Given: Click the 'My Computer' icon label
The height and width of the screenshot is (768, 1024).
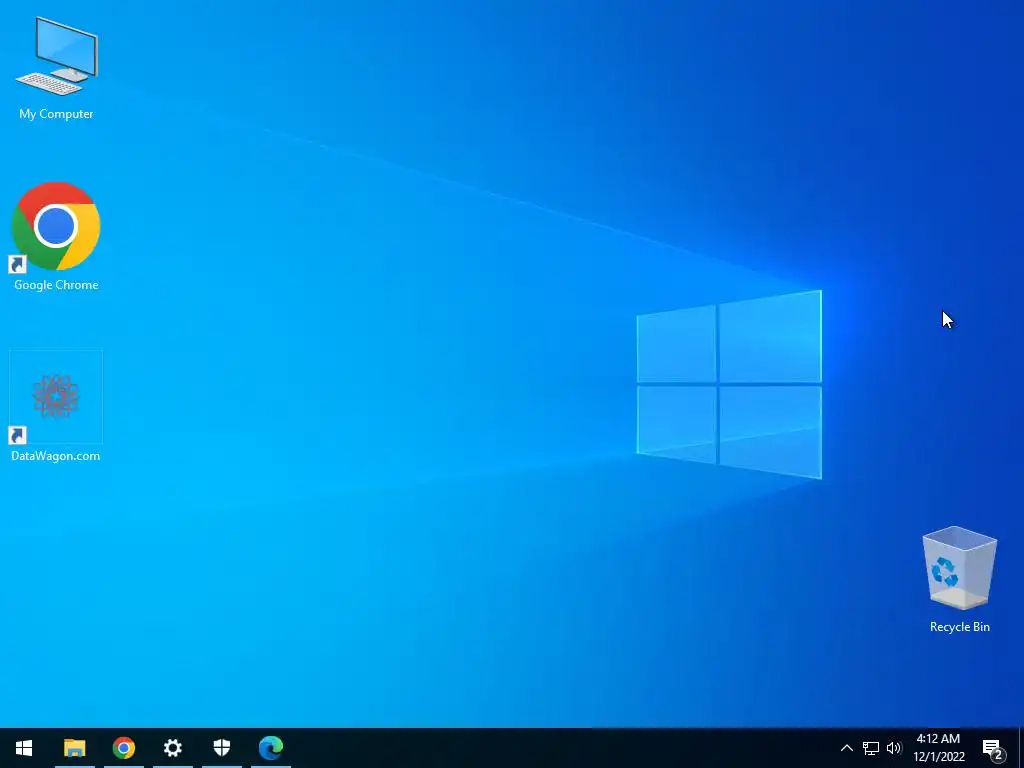Looking at the screenshot, I should point(56,114).
